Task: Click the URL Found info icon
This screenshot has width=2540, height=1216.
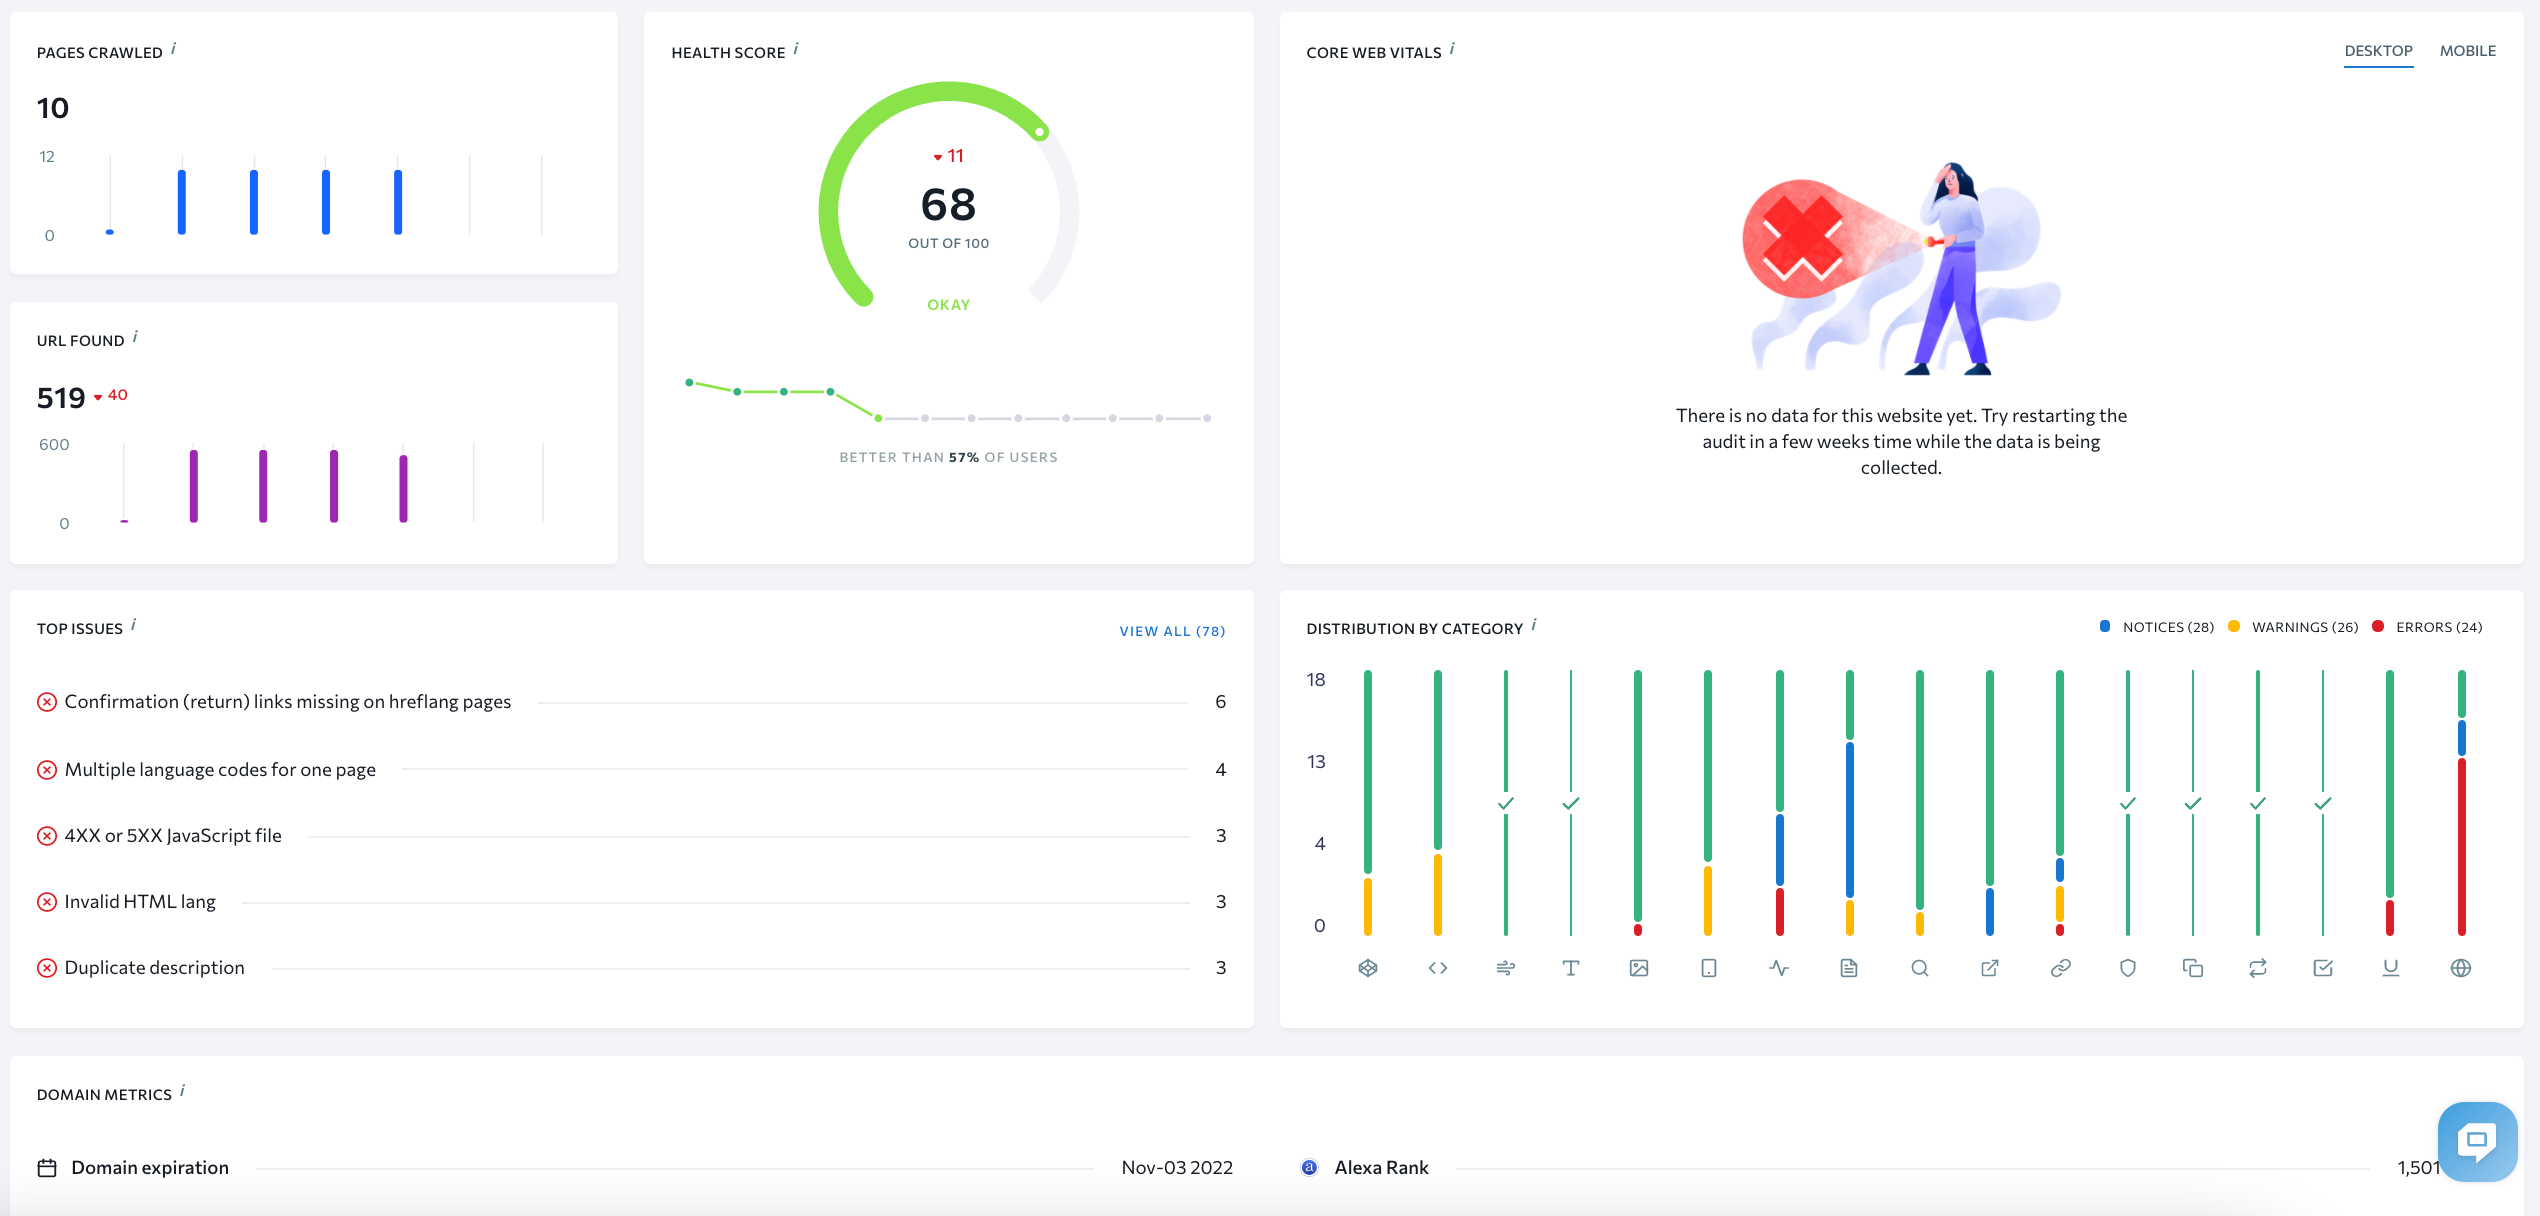Action: (x=135, y=337)
